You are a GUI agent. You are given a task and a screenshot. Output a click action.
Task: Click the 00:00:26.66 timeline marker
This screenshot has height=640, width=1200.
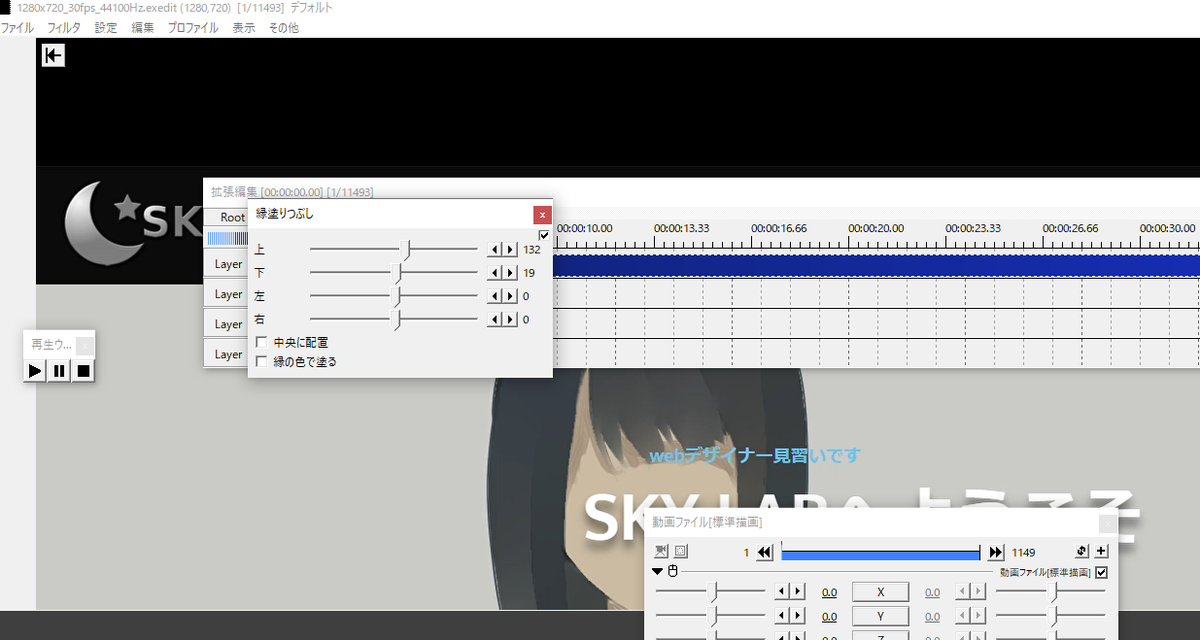pyautogui.click(x=1070, y=228)
